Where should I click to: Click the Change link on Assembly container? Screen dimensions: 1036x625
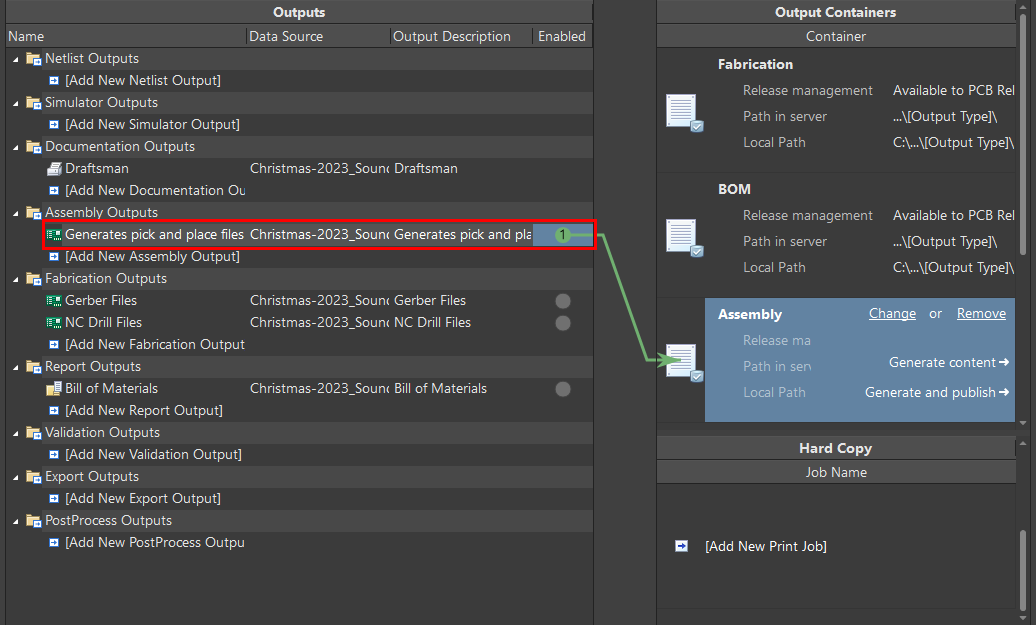[892, 314]
